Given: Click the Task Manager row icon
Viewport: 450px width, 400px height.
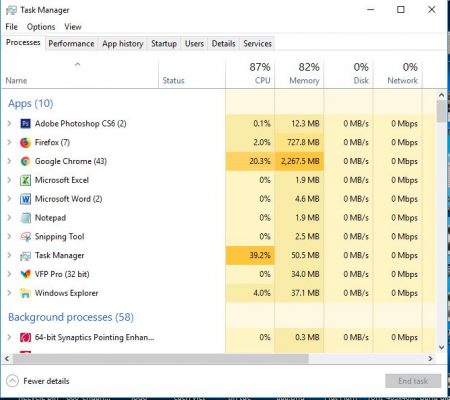Looking at the screenshot, I should click(25, 256).
